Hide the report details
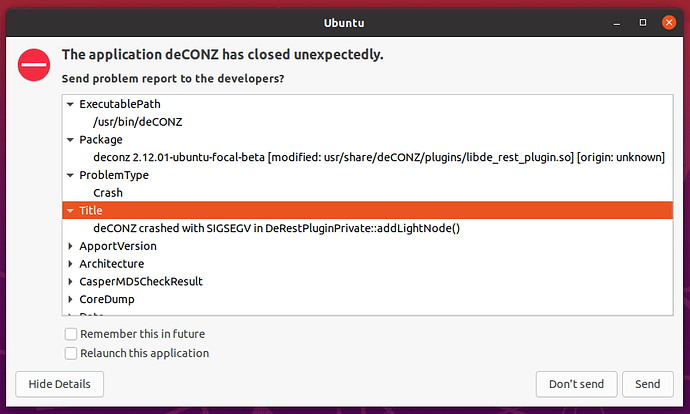This screenshot has width=690, height=414. 59,384
